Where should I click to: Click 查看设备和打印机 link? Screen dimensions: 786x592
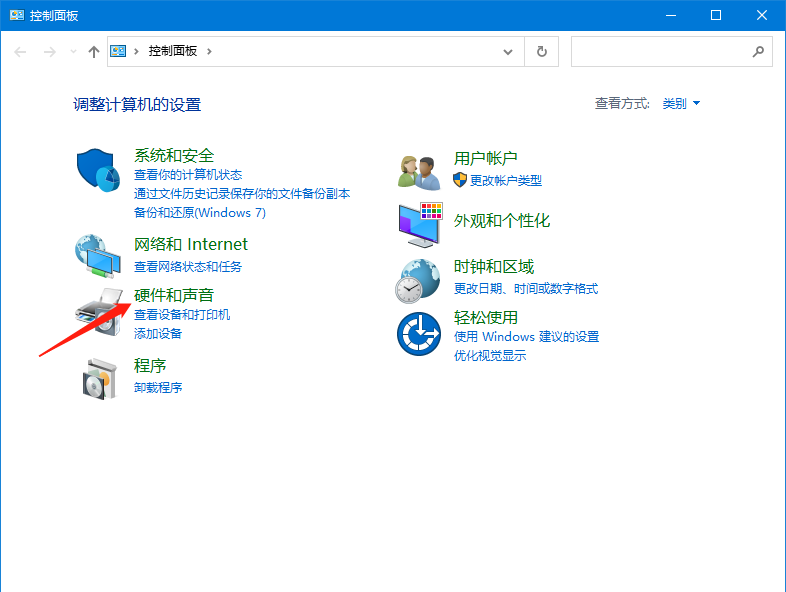click(x=182, y=314)
